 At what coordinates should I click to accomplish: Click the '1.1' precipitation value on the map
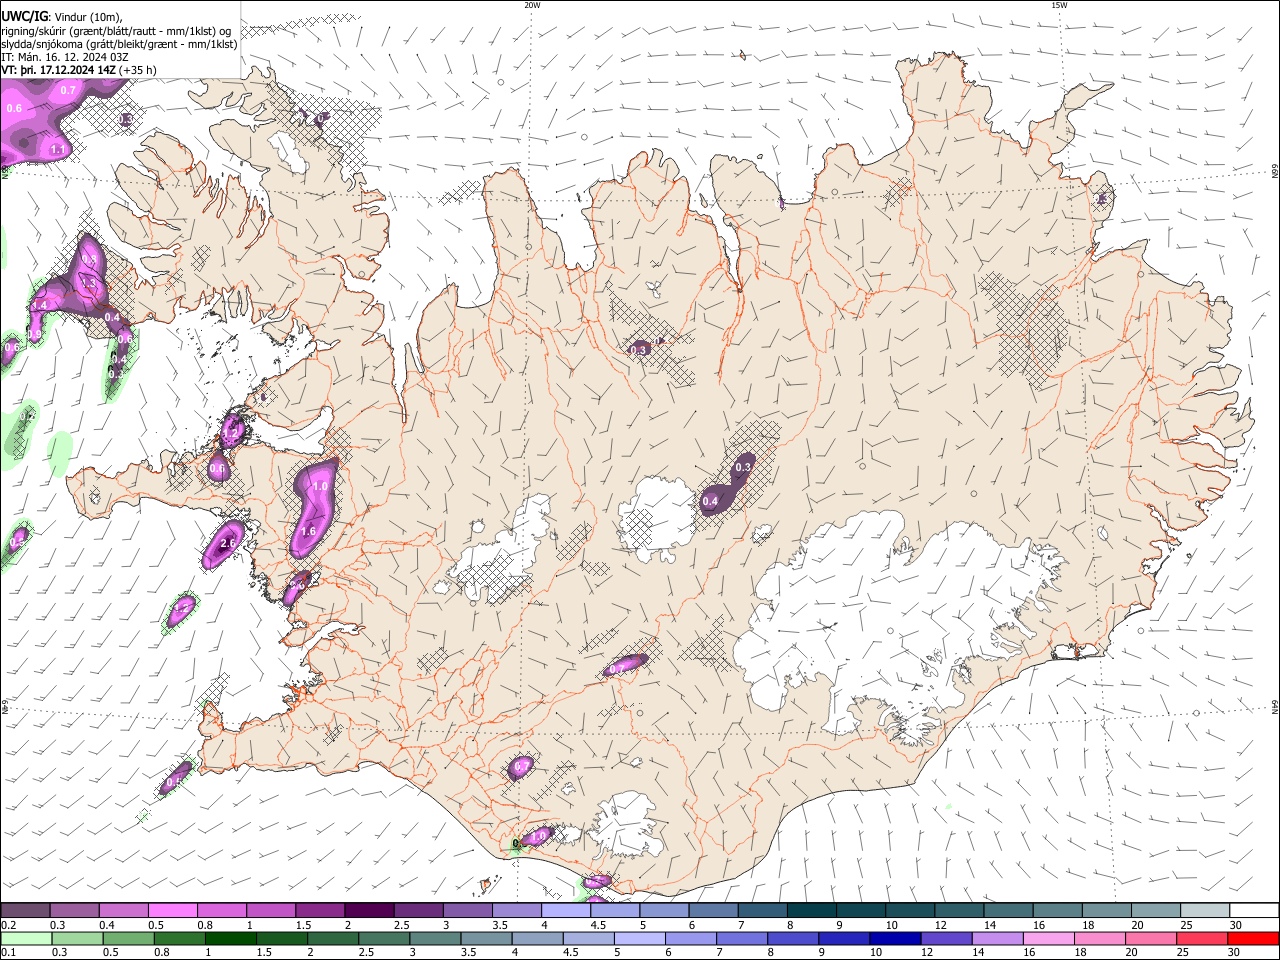[57, 149]
